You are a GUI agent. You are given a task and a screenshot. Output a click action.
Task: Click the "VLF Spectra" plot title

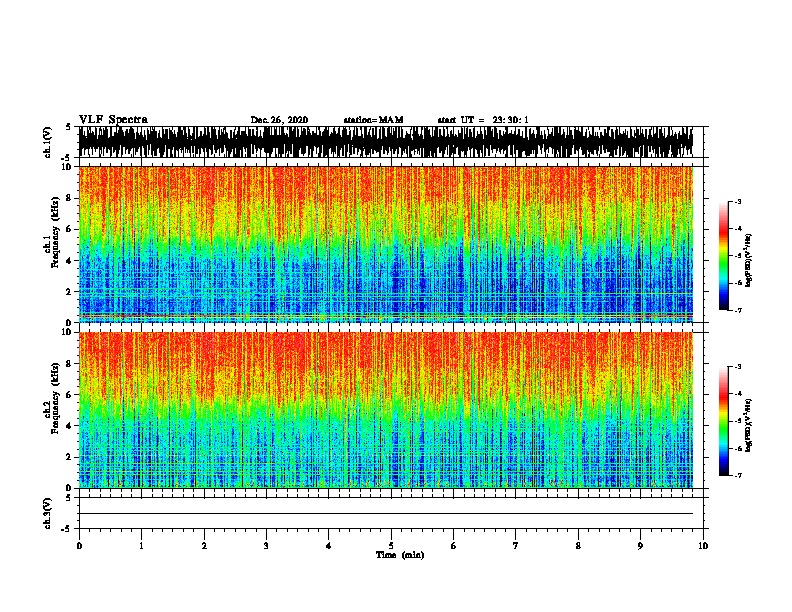(x=113, y=120)
